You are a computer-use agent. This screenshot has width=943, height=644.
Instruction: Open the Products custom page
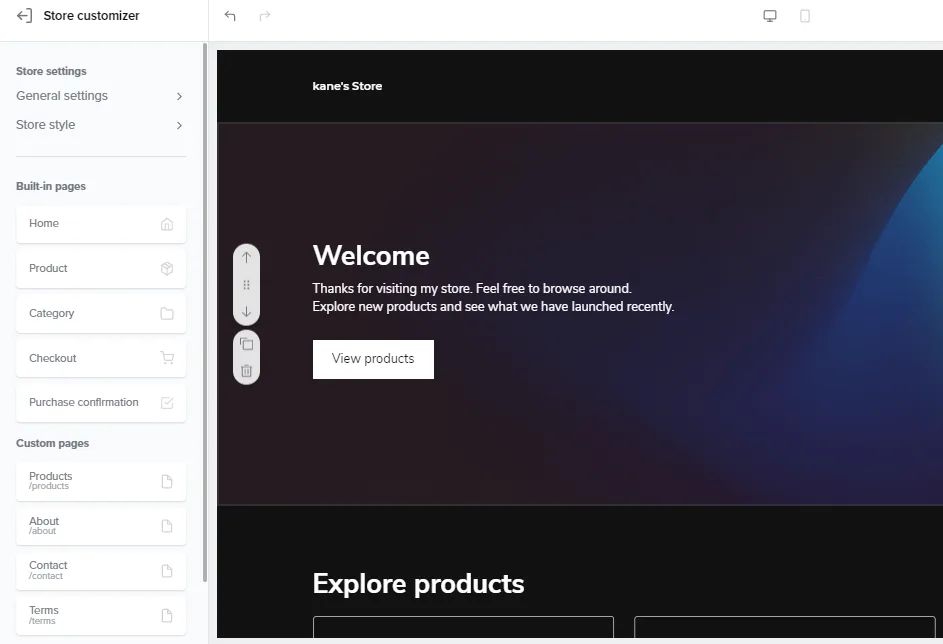tap(100, 481)
